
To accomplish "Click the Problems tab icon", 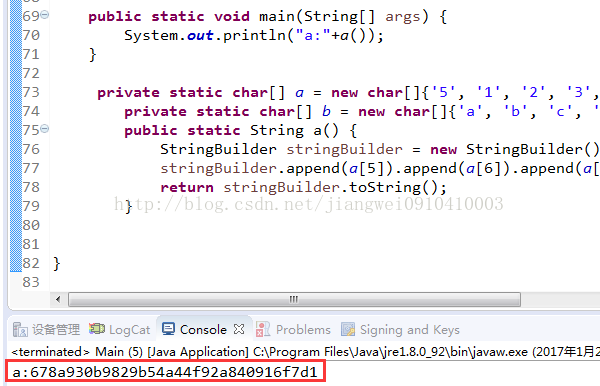I will [x=263, y=329].
